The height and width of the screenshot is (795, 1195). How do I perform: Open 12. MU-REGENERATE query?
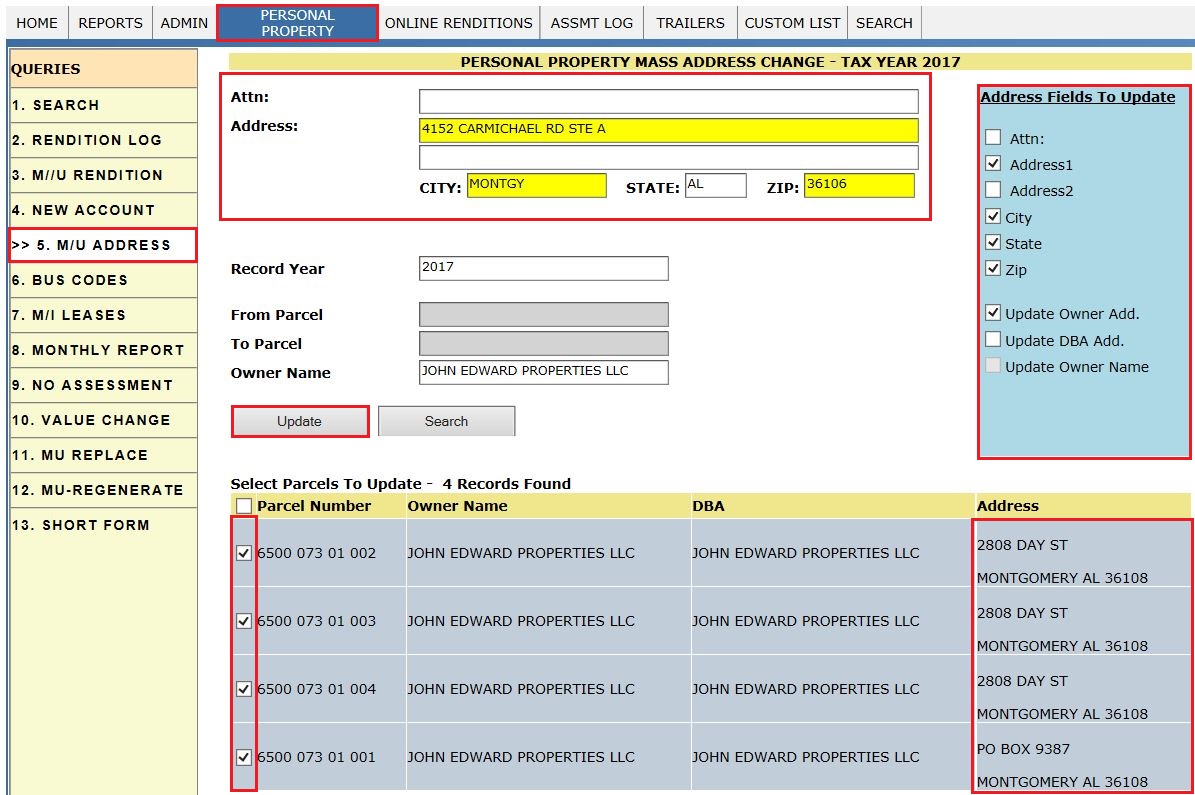[x=104, y=491]
